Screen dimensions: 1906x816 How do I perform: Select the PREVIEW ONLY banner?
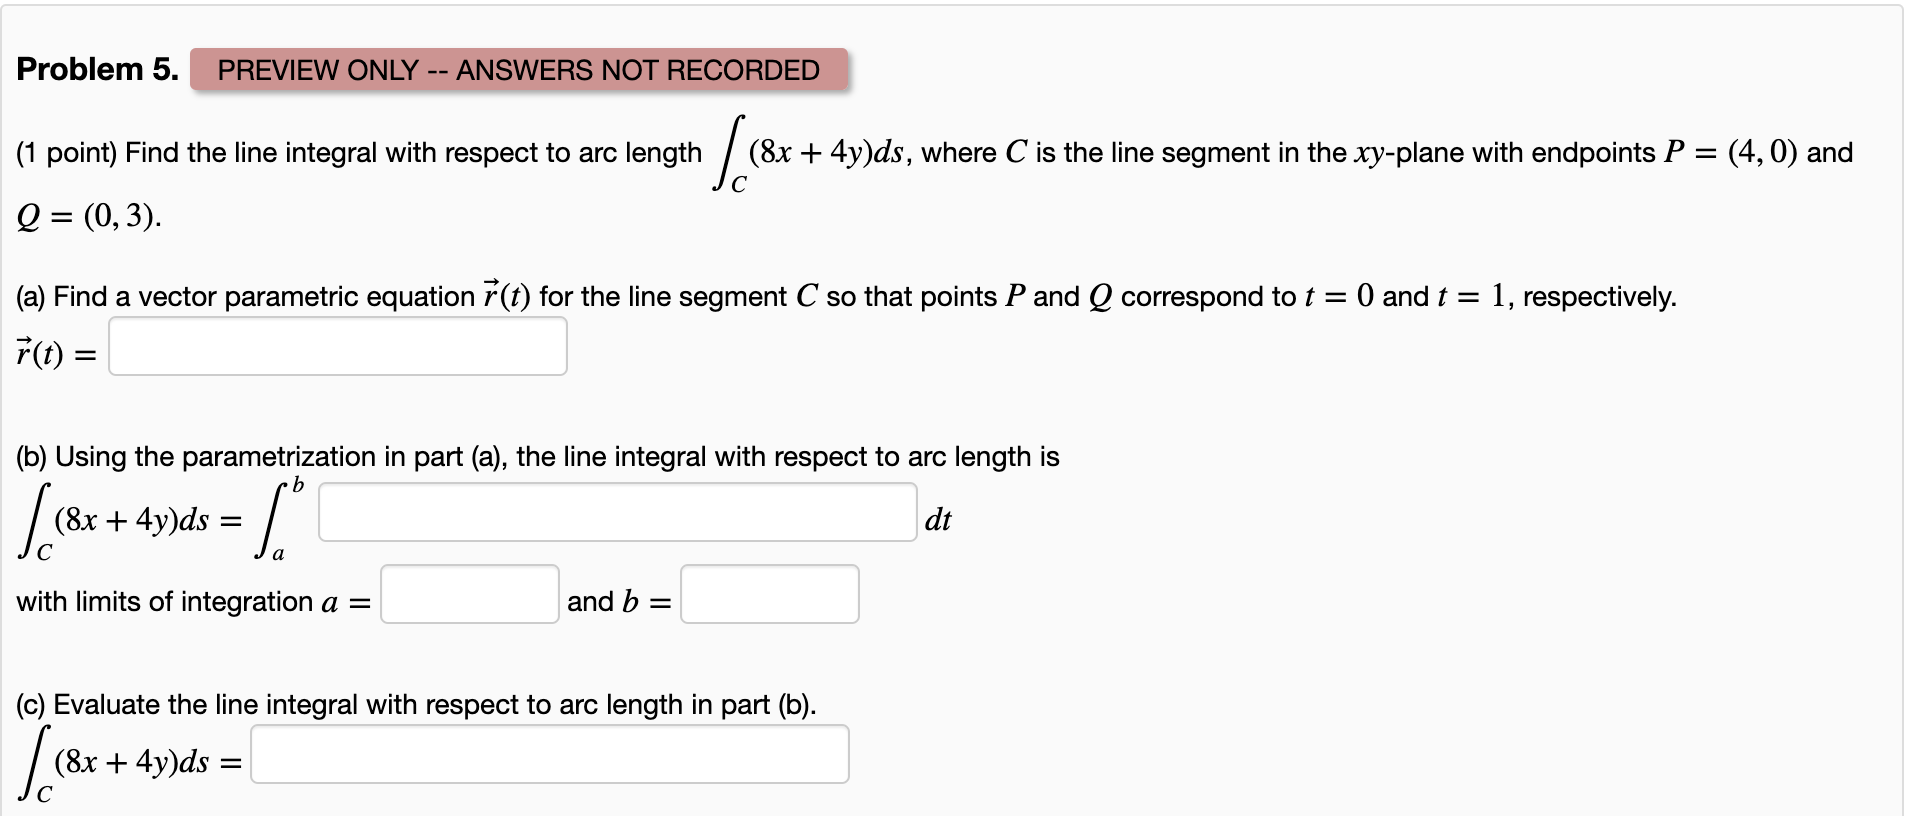tap(520, 70)
